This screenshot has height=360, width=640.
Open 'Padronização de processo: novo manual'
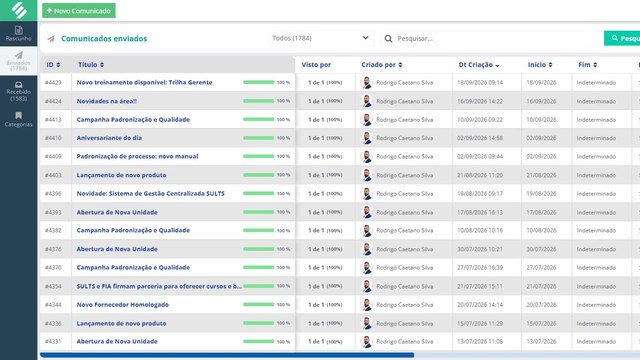pos(137,156)
